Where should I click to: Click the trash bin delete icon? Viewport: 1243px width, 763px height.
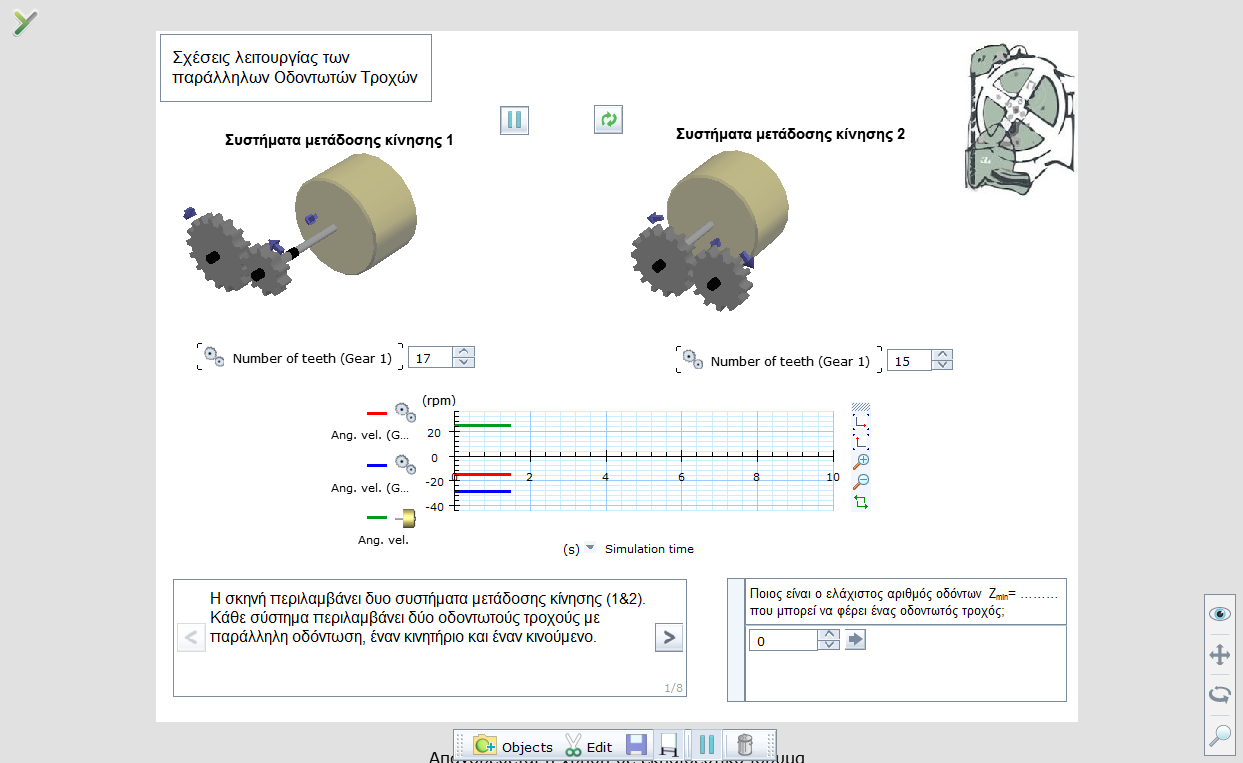744,745
